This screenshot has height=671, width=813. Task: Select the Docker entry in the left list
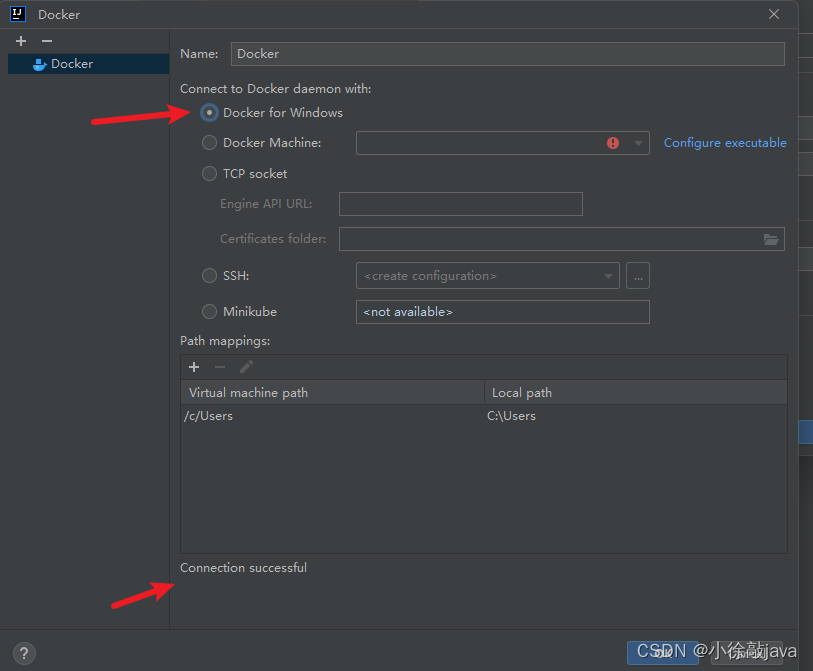pos(88,64)
